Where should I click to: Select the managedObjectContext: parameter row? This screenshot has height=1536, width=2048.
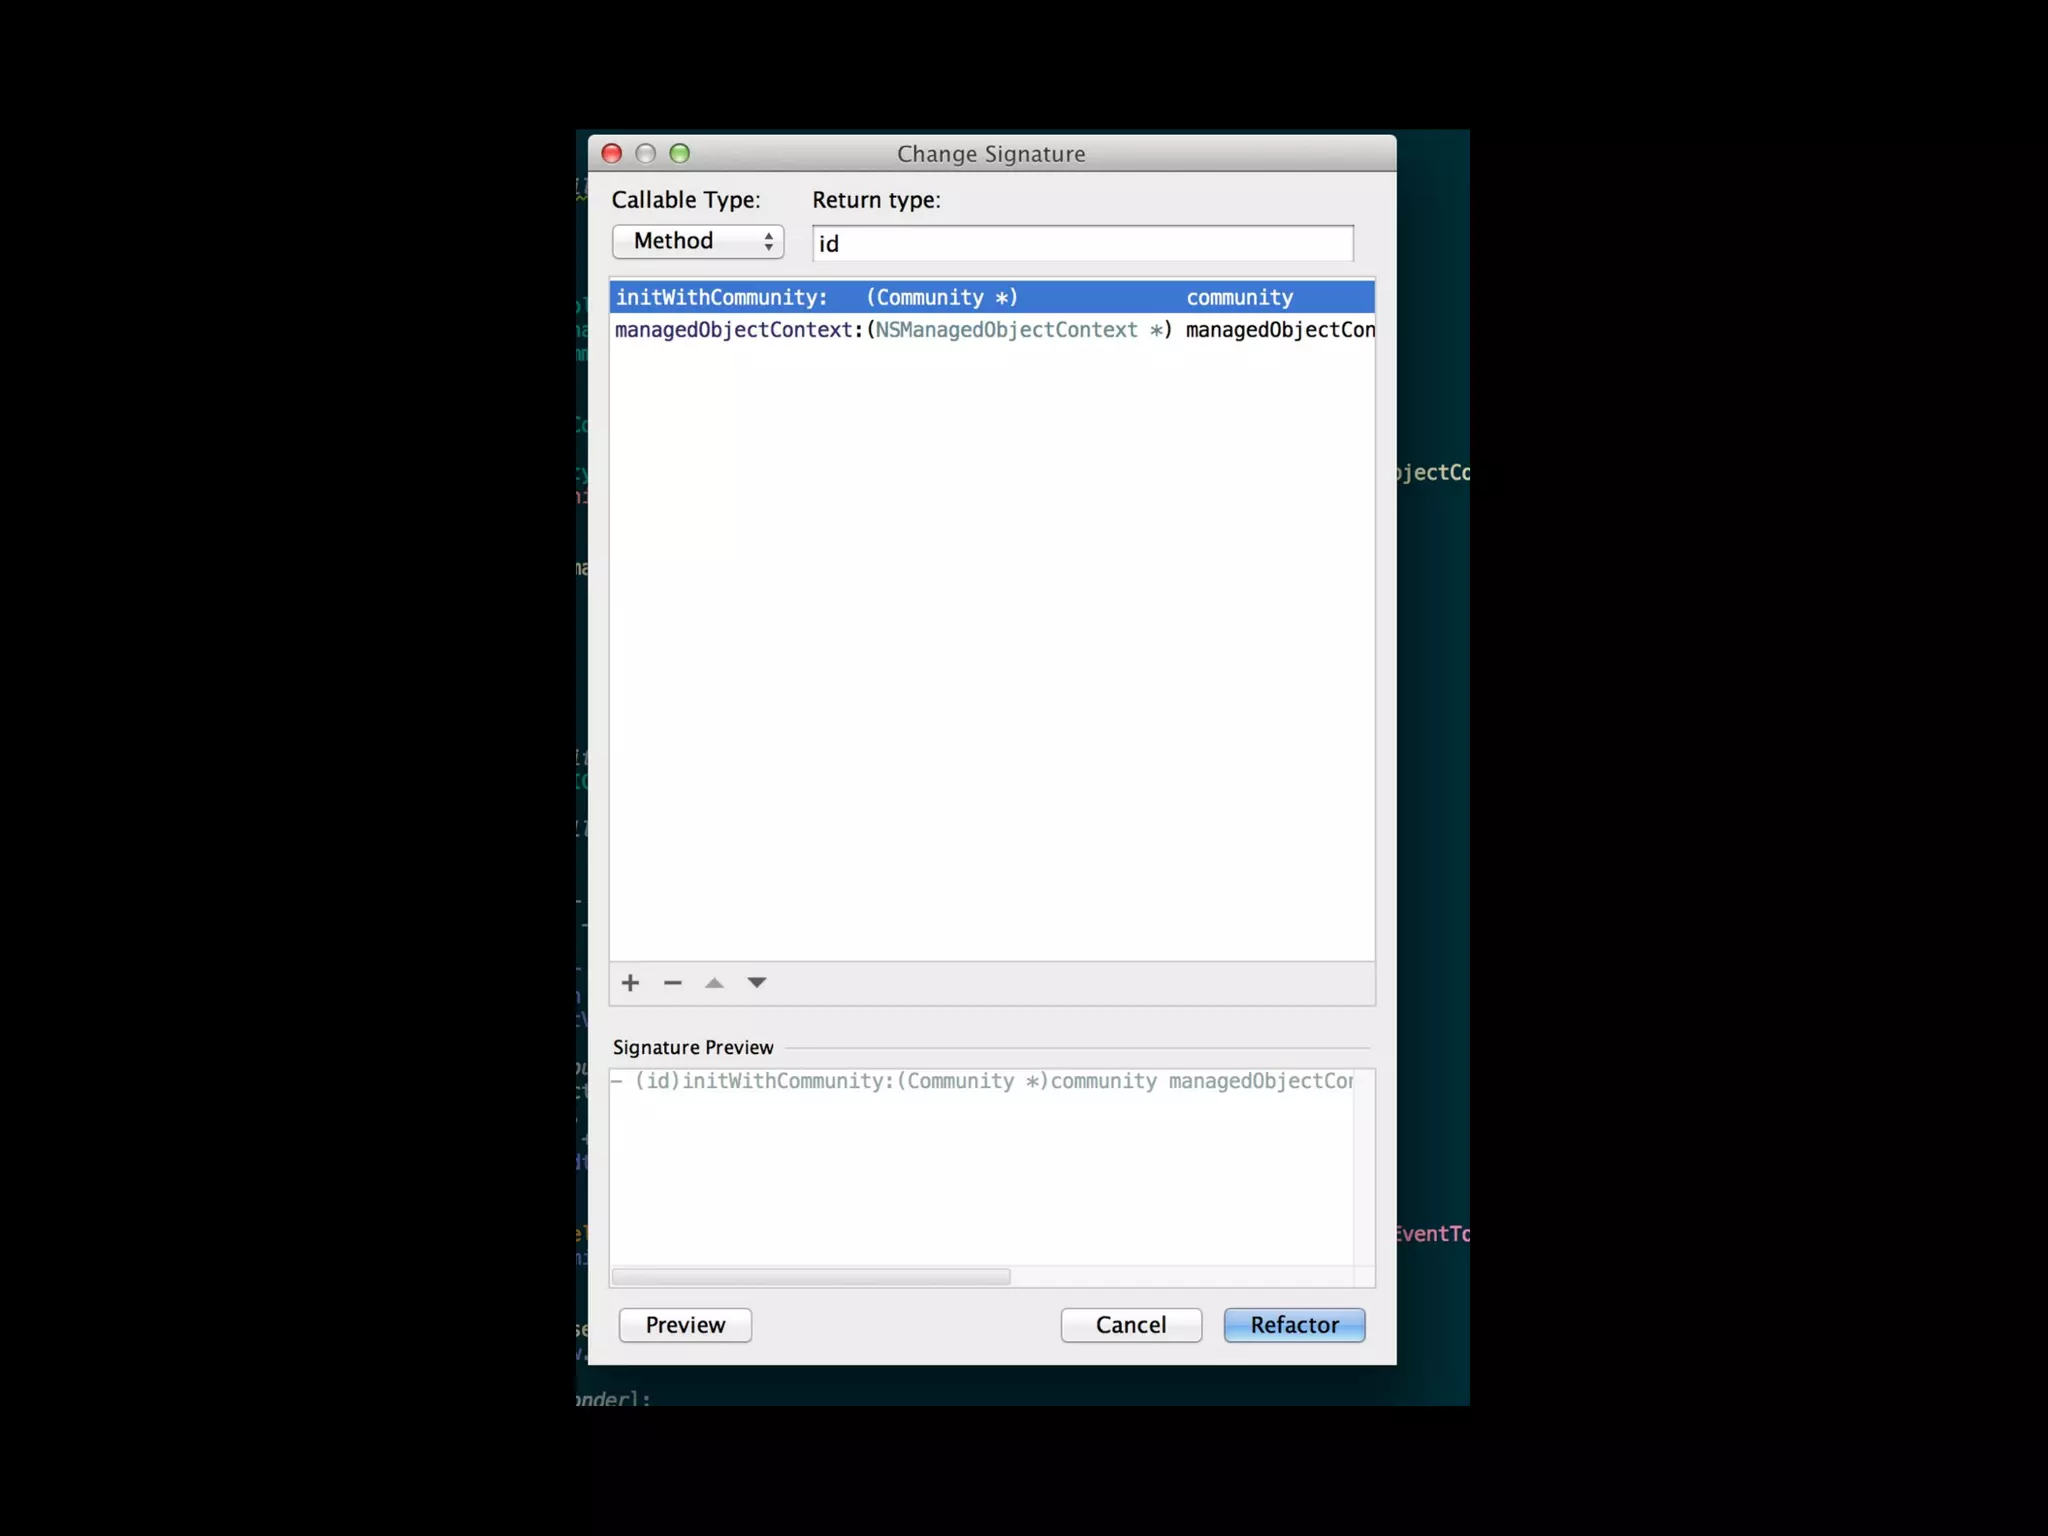click(738, 330)
